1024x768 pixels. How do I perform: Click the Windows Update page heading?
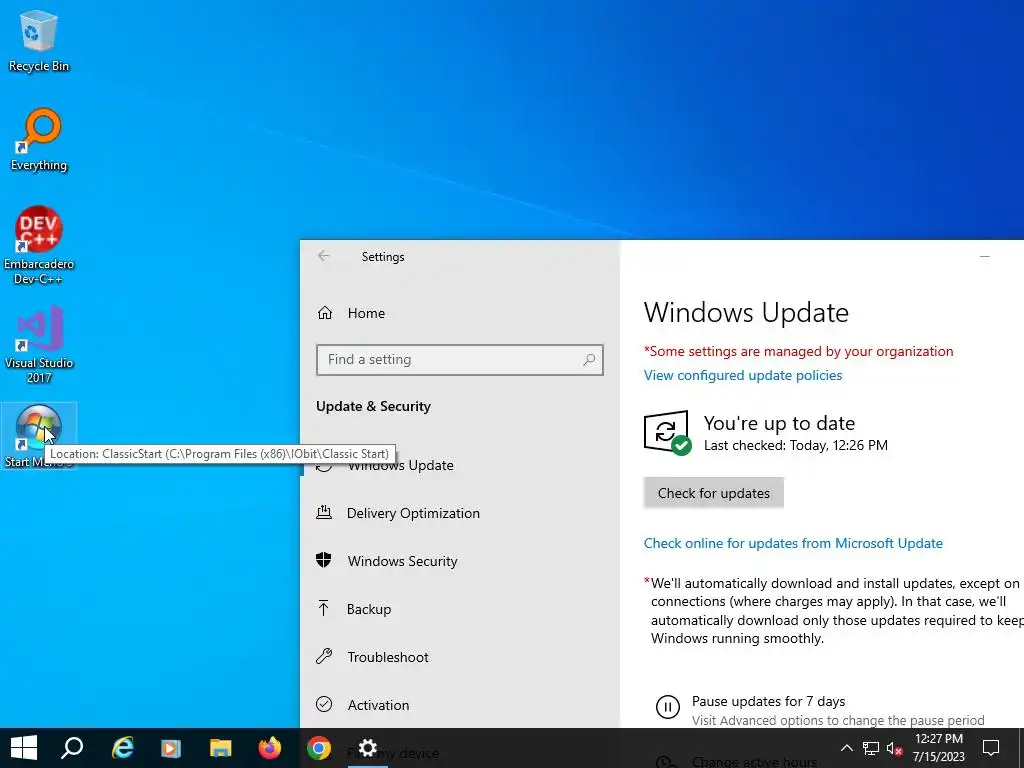click(746, 312)
